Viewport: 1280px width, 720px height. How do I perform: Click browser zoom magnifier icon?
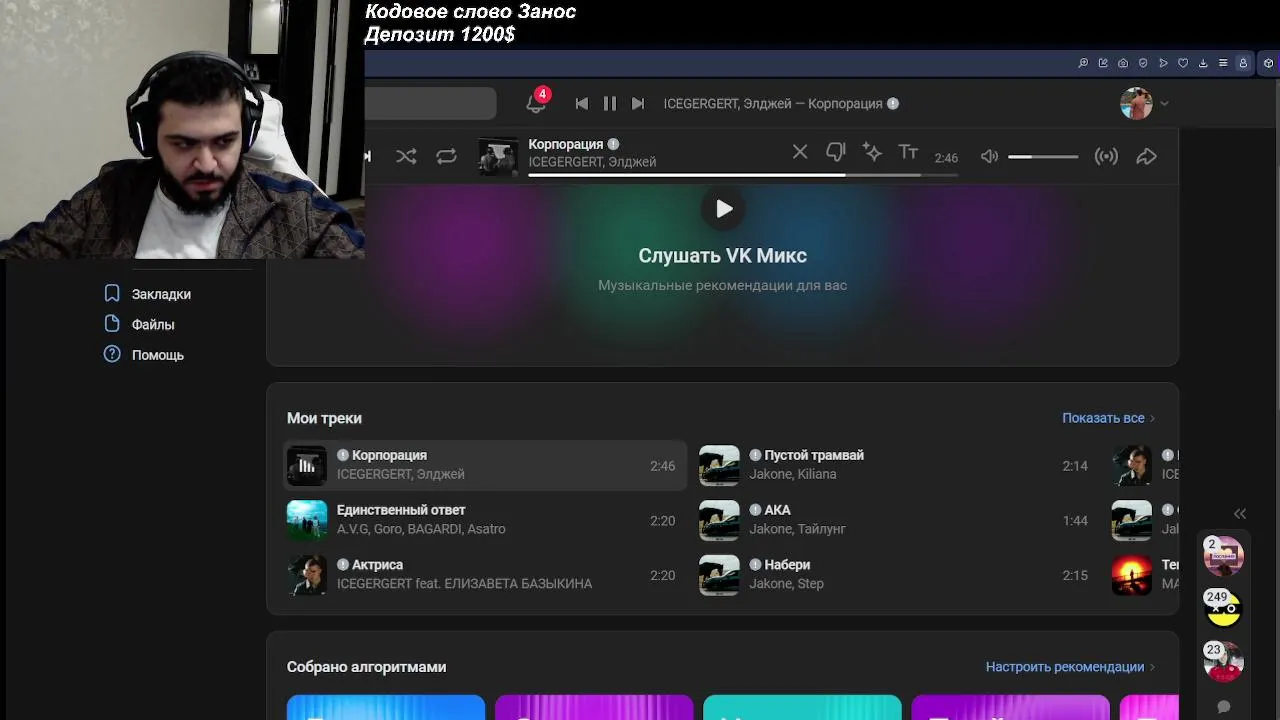(1083, 63)
